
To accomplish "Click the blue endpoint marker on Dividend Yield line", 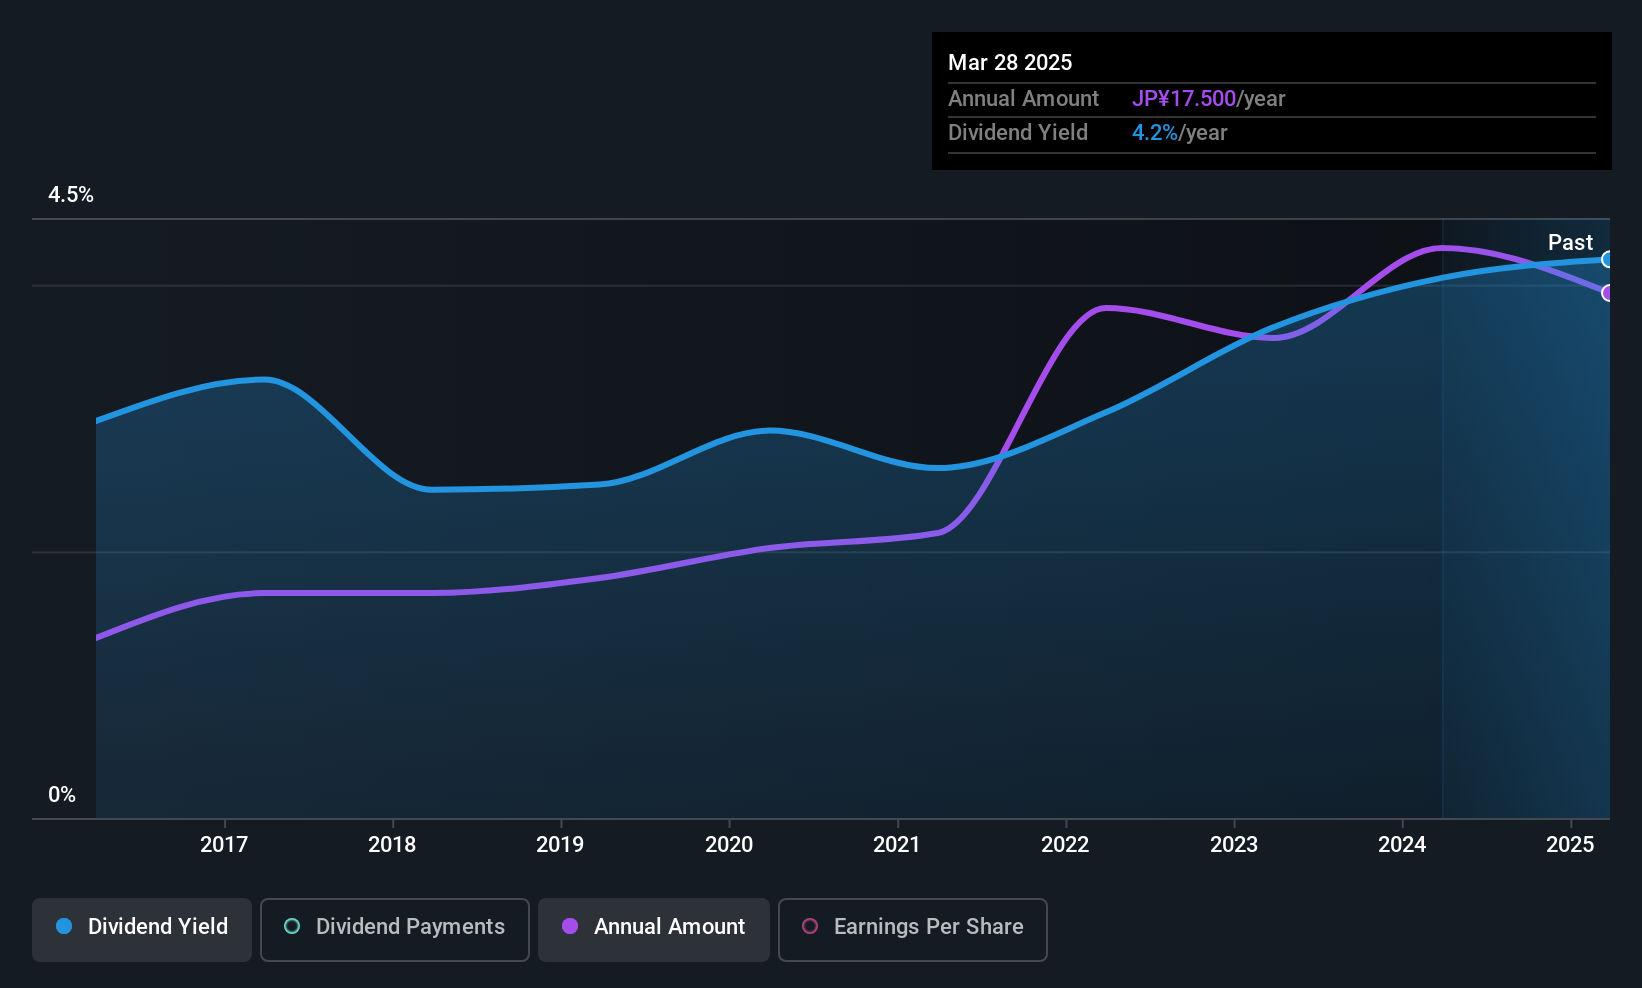I will pyautogui.click(x=1607, y=260).
